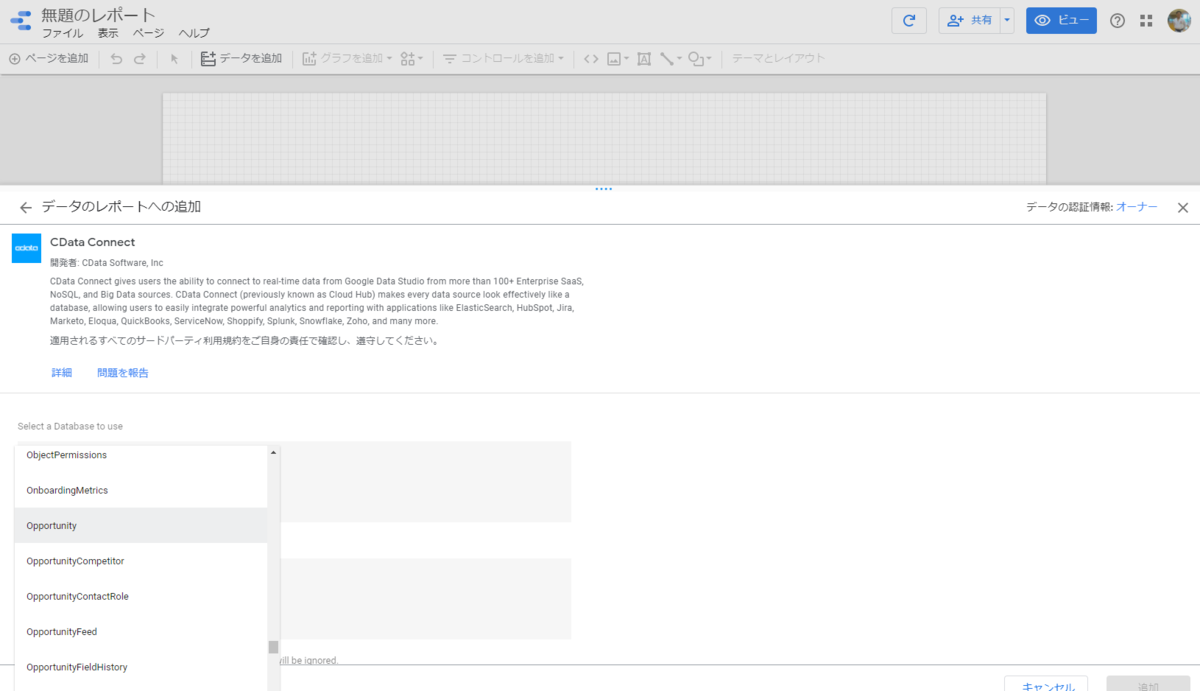The width and height of the screenshot is (1200, 691).
Task: Open the ヘルプ menu
Action: [x=194, y=33]
